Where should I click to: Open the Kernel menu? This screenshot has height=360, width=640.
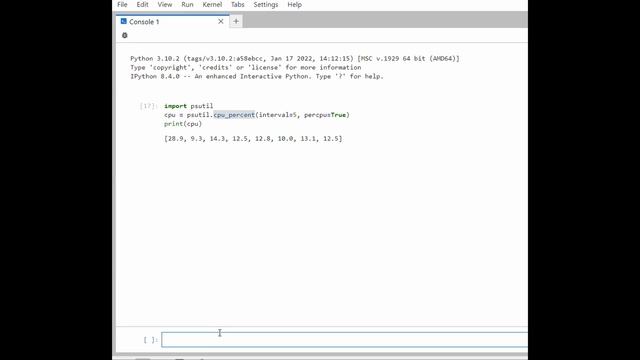pyautogui.click(x=212, y=4)
